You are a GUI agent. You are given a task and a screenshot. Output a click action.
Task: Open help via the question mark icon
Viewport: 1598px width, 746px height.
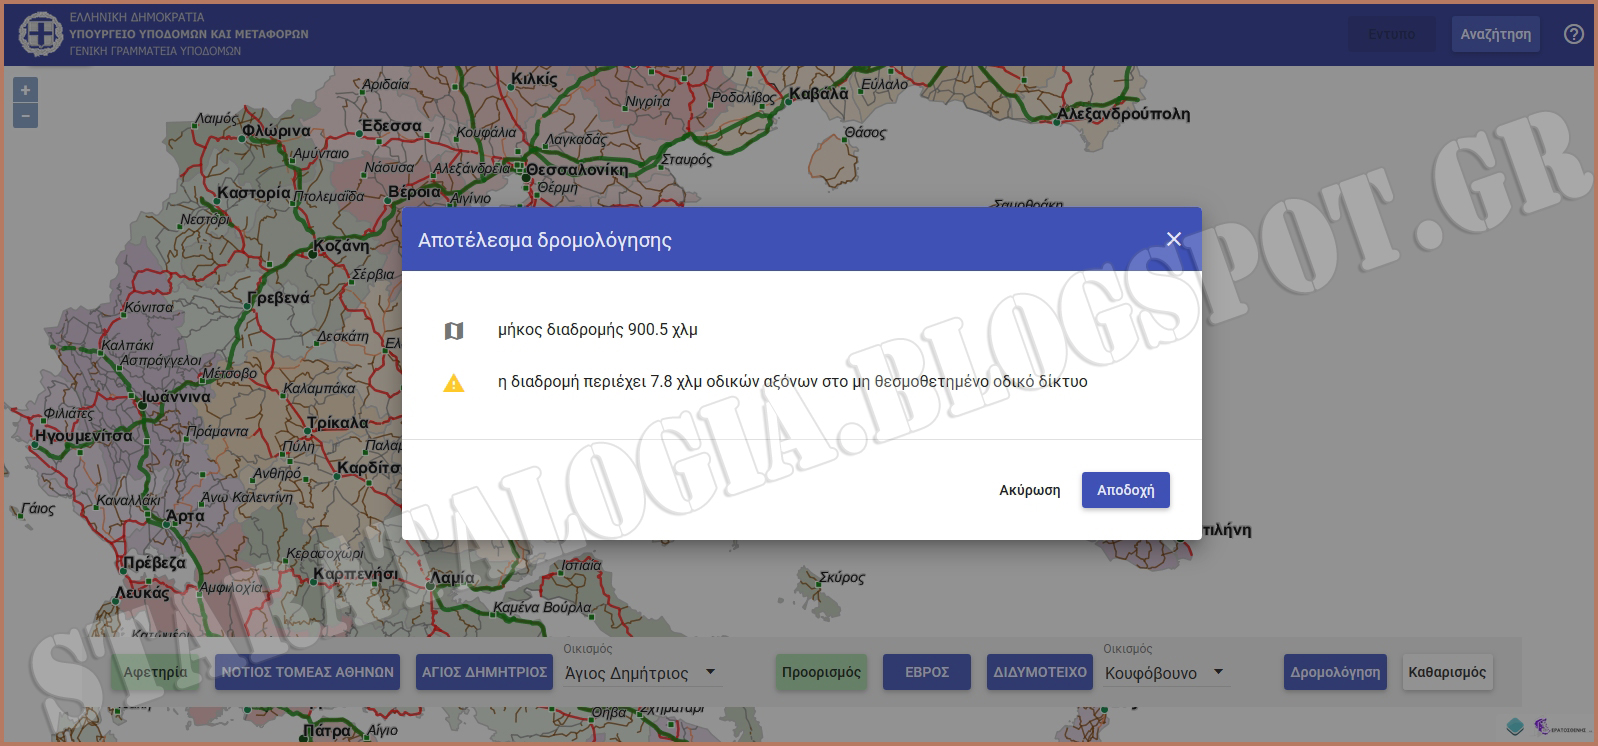(1574, 34)
